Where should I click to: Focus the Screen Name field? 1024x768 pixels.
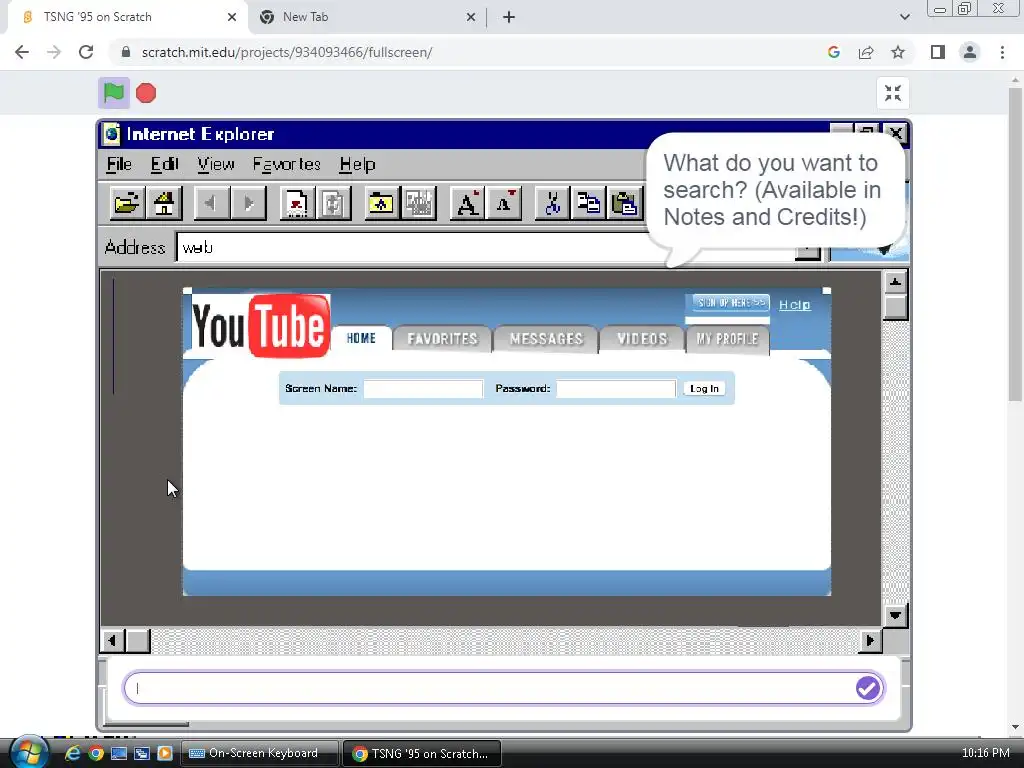(423, 389)
